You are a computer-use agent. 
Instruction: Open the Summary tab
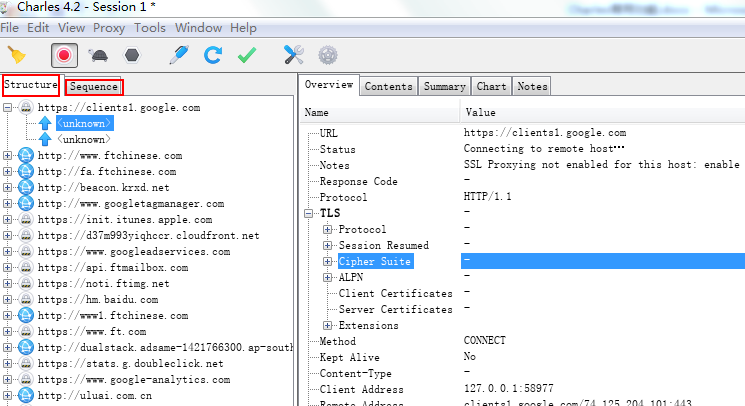445,86
